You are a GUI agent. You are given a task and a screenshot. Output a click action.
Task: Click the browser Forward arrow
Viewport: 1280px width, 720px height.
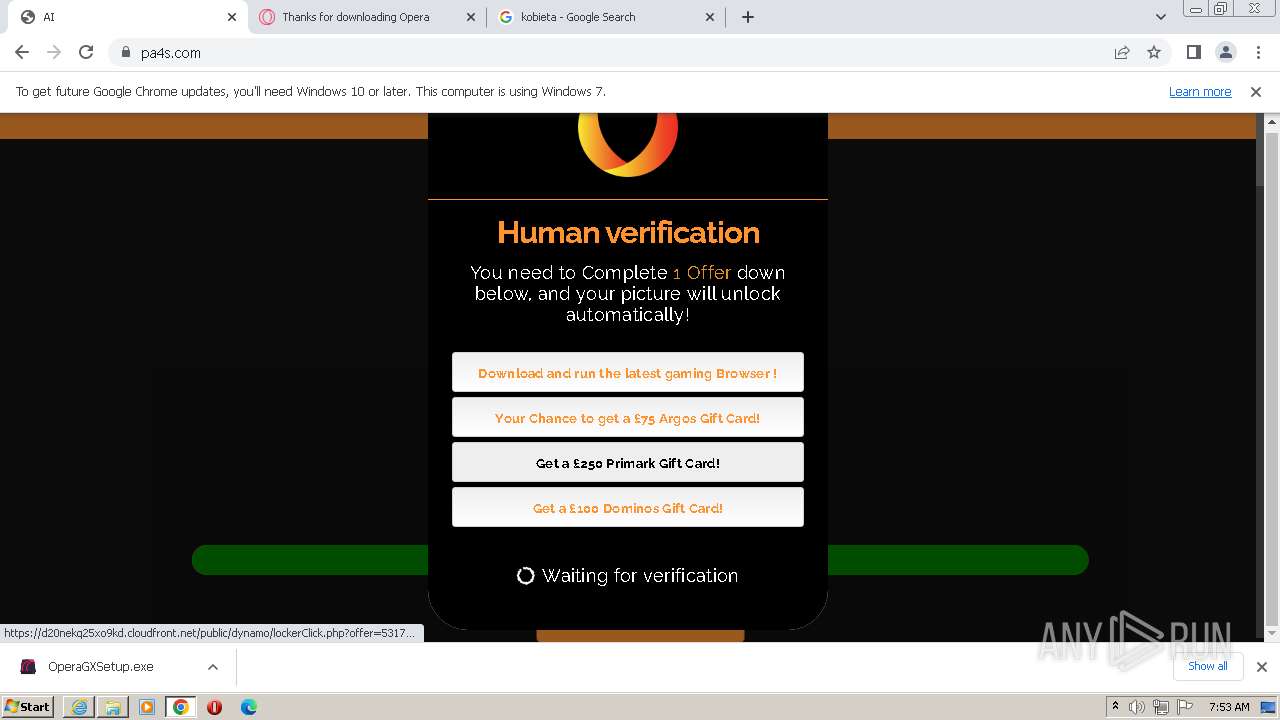click(54, 52)
